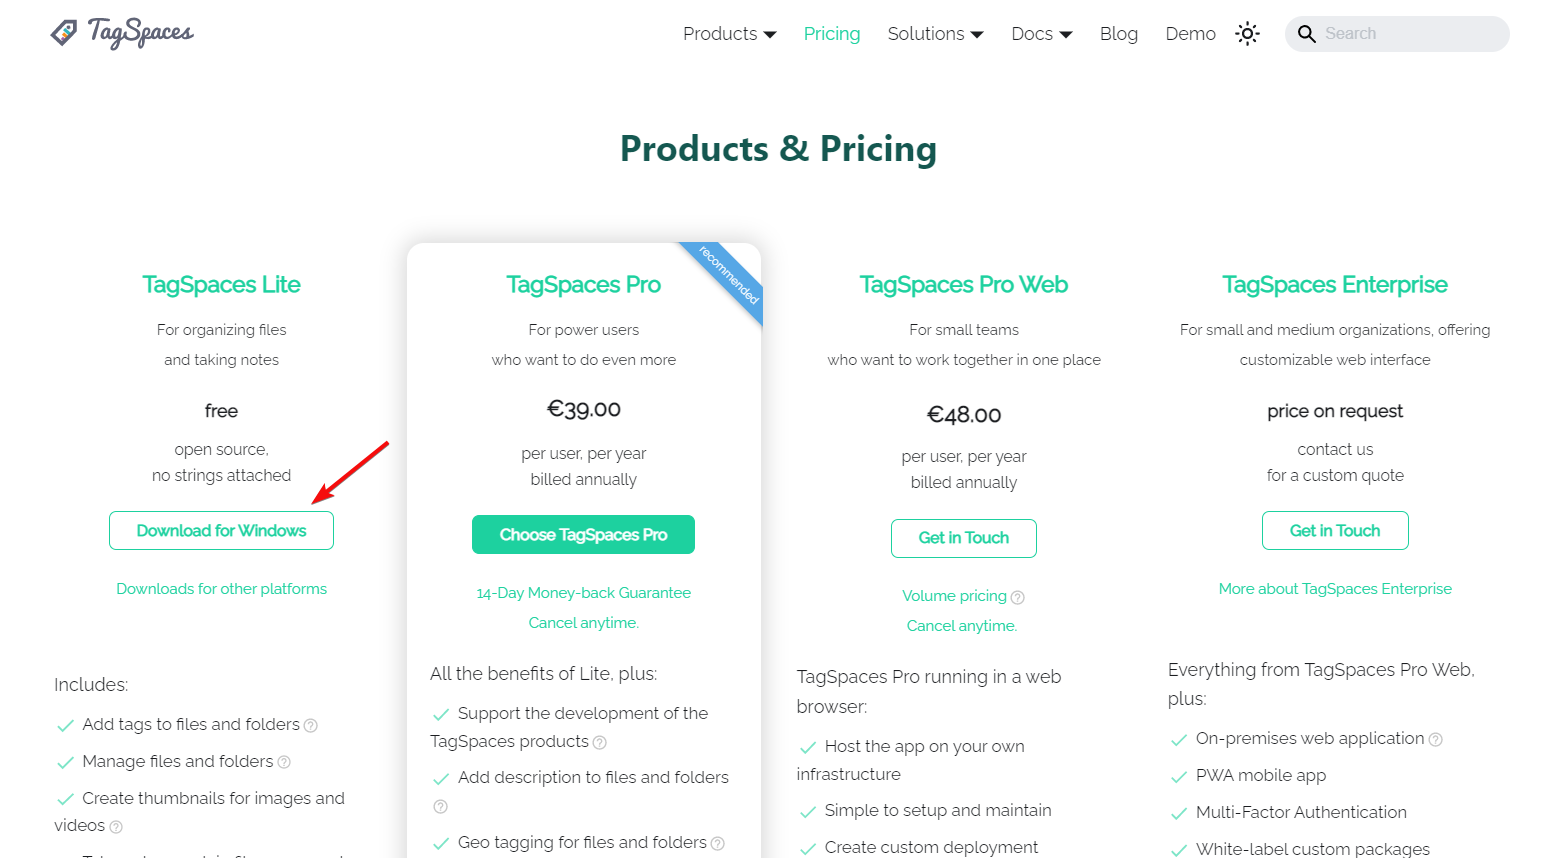
Task: Toggle the light/dark theme sun icon
Action: (x=1247, y=34)
